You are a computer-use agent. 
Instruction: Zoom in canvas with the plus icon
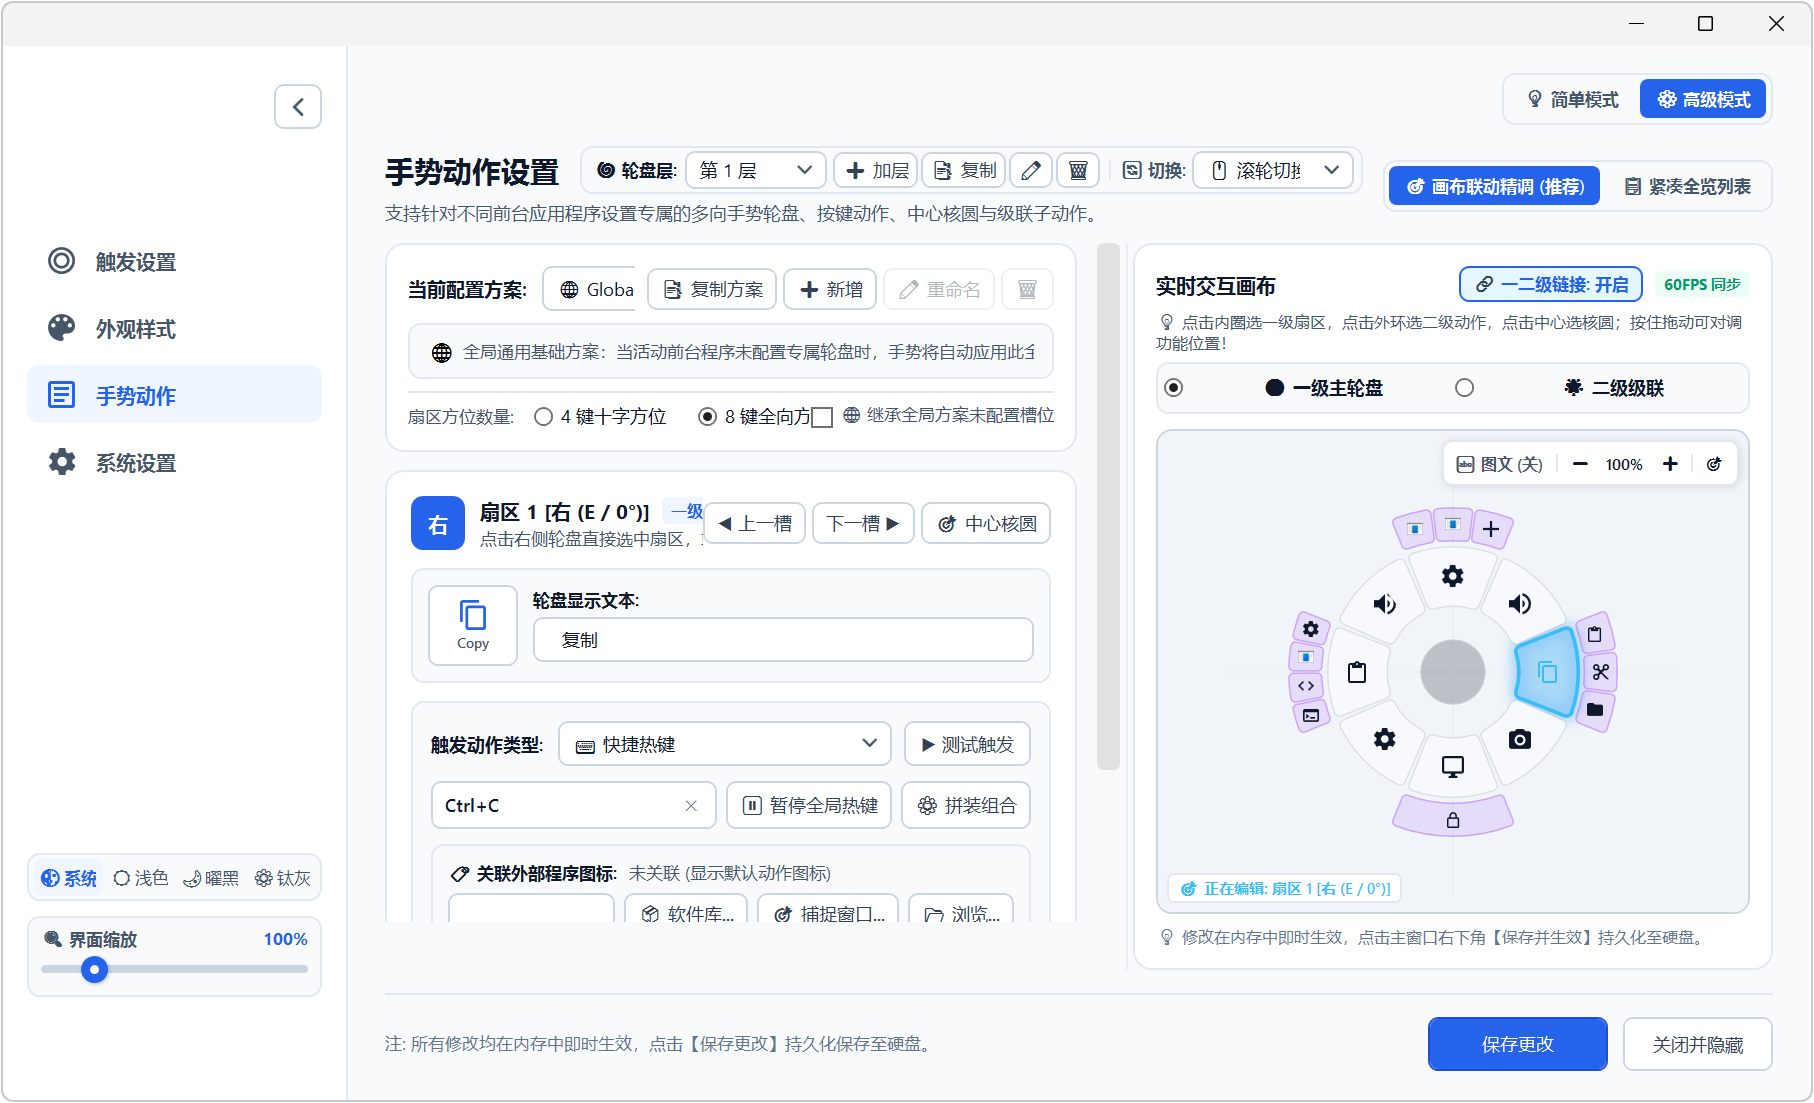[x=1670, y=464]
